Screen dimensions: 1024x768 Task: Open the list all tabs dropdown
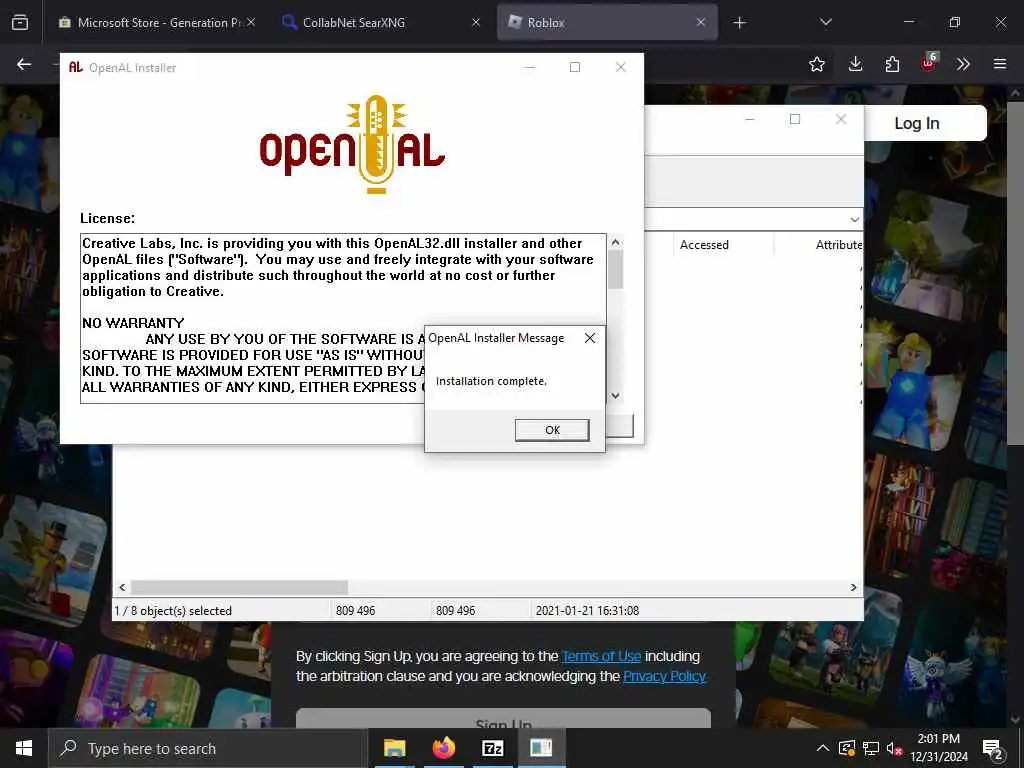point(825,22)
